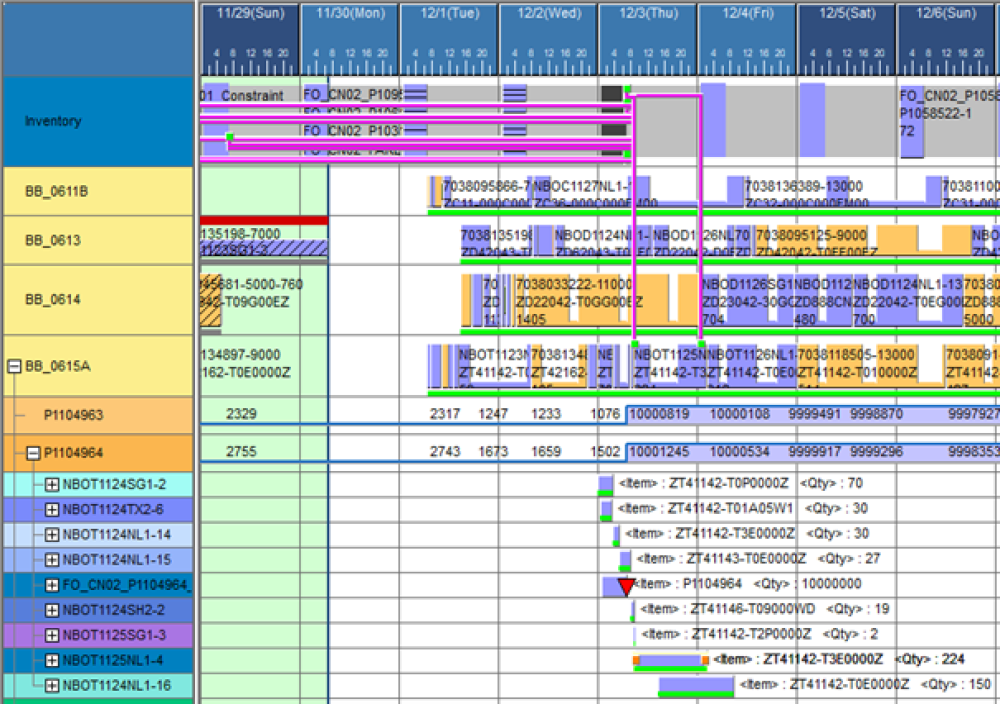Expand the NBOT1125SG1-3 order node
1000x704 pixels.
tap(52, 636)
